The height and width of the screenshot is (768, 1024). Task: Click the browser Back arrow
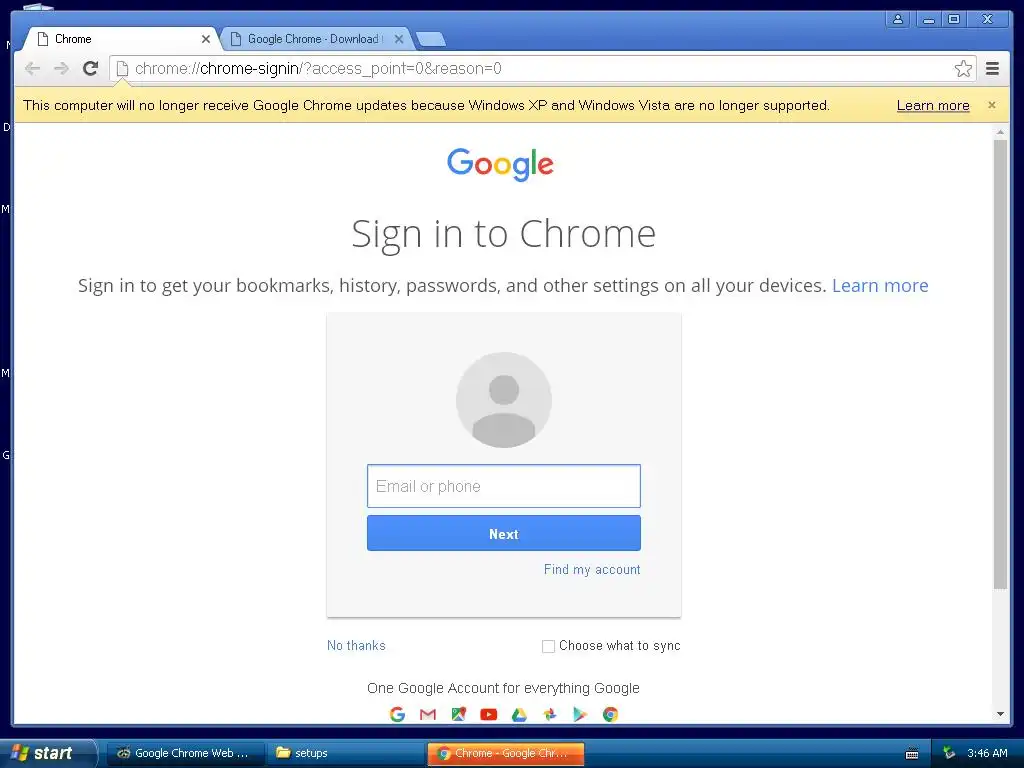coord(33,69)
